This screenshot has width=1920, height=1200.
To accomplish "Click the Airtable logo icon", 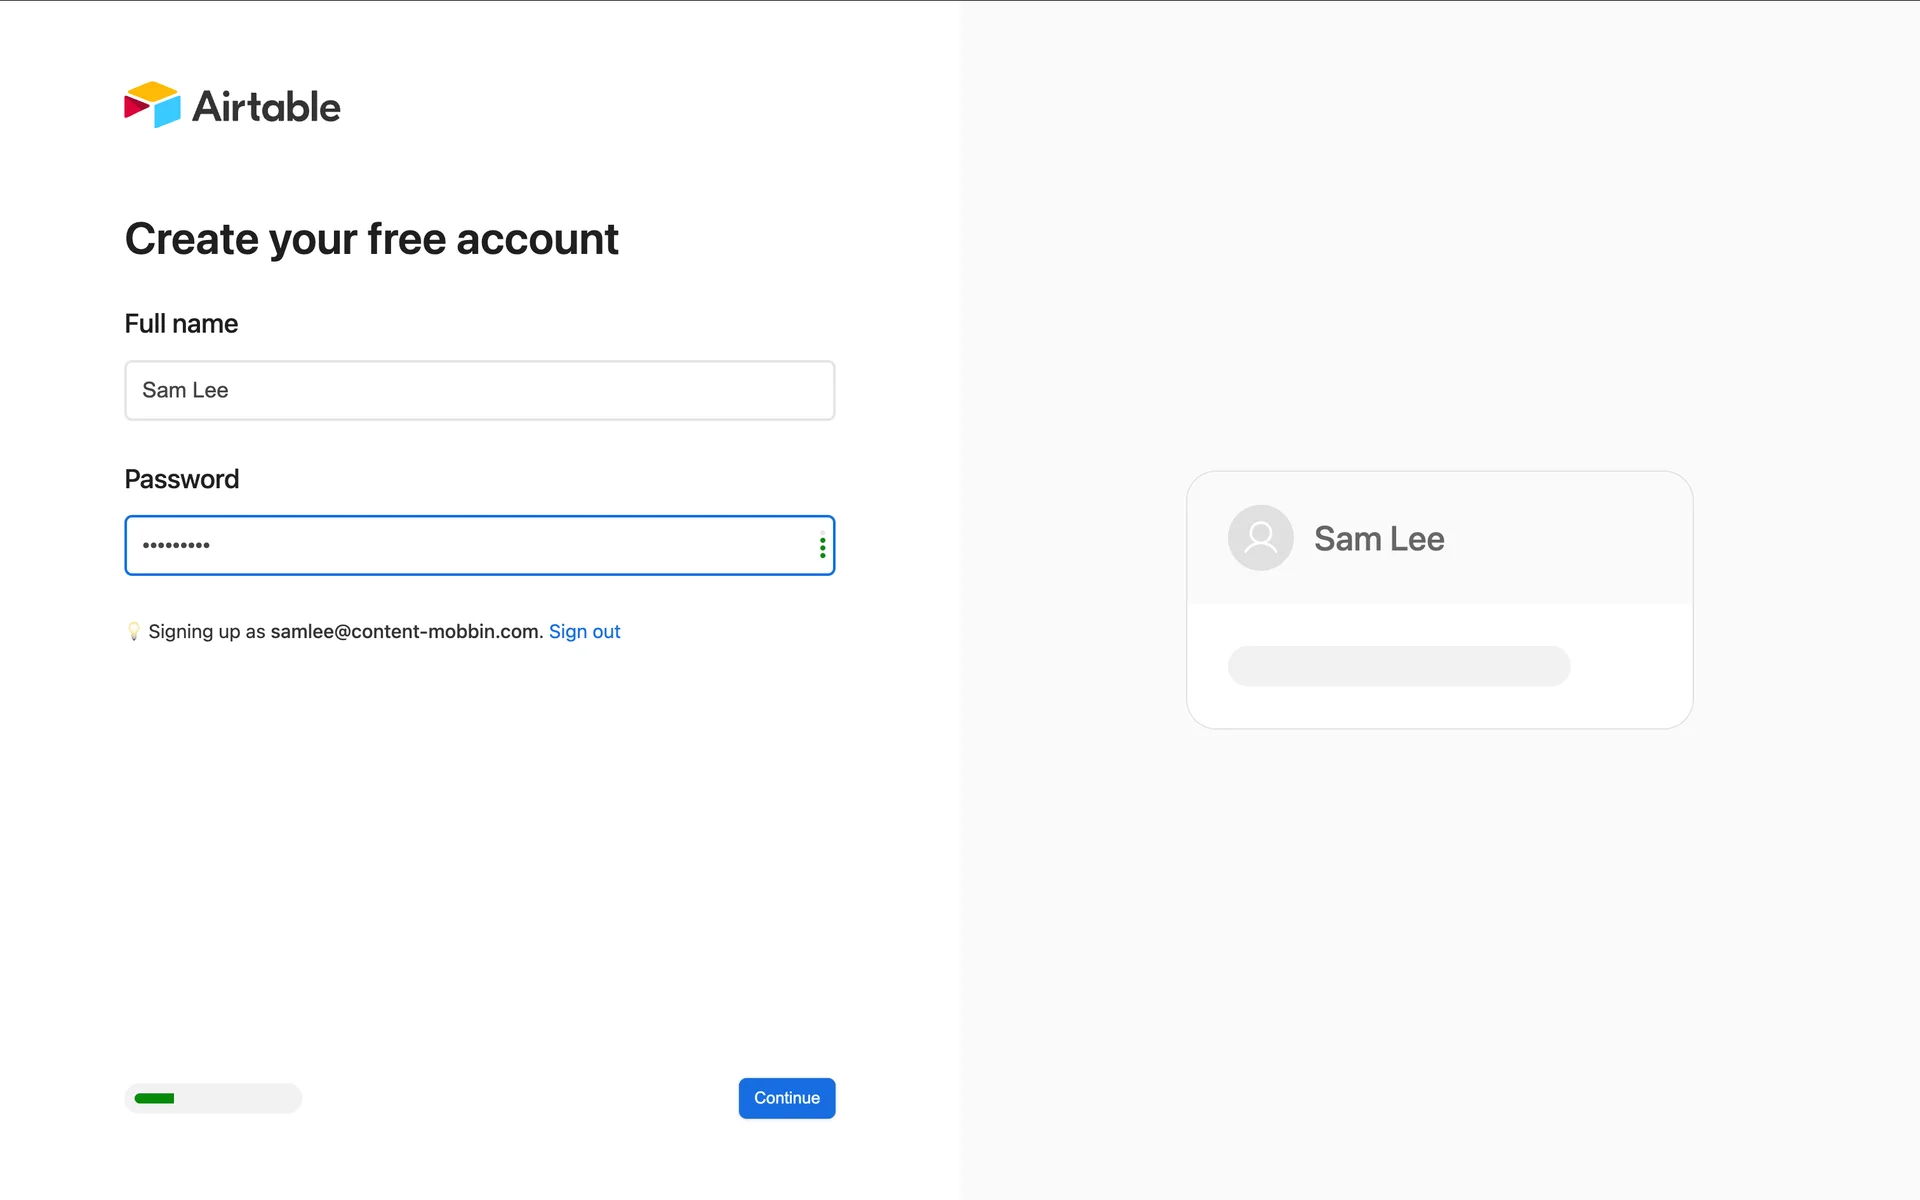I will [x=152, y=105].
